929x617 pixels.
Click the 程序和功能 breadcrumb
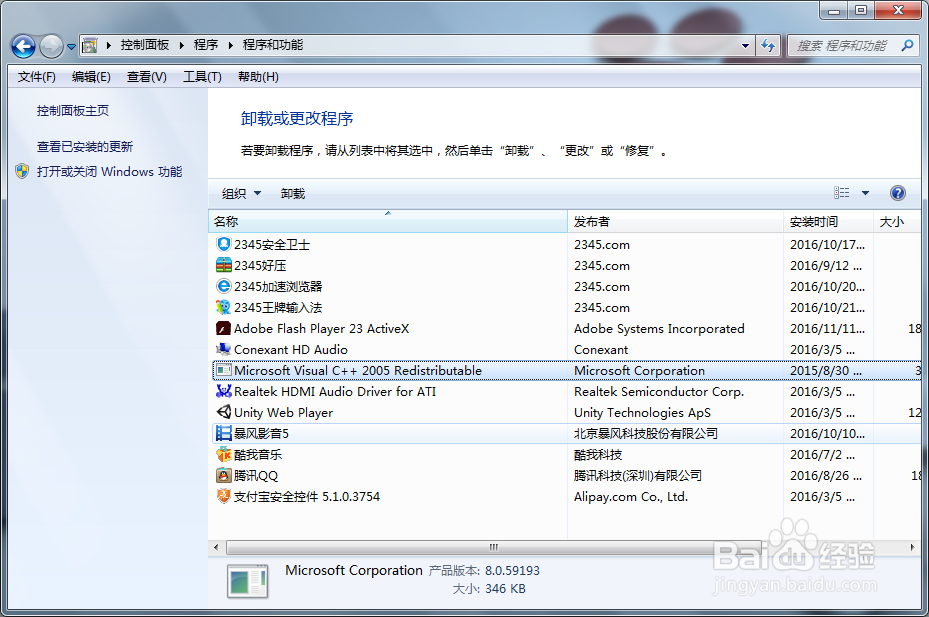click(x=273, y=45)
